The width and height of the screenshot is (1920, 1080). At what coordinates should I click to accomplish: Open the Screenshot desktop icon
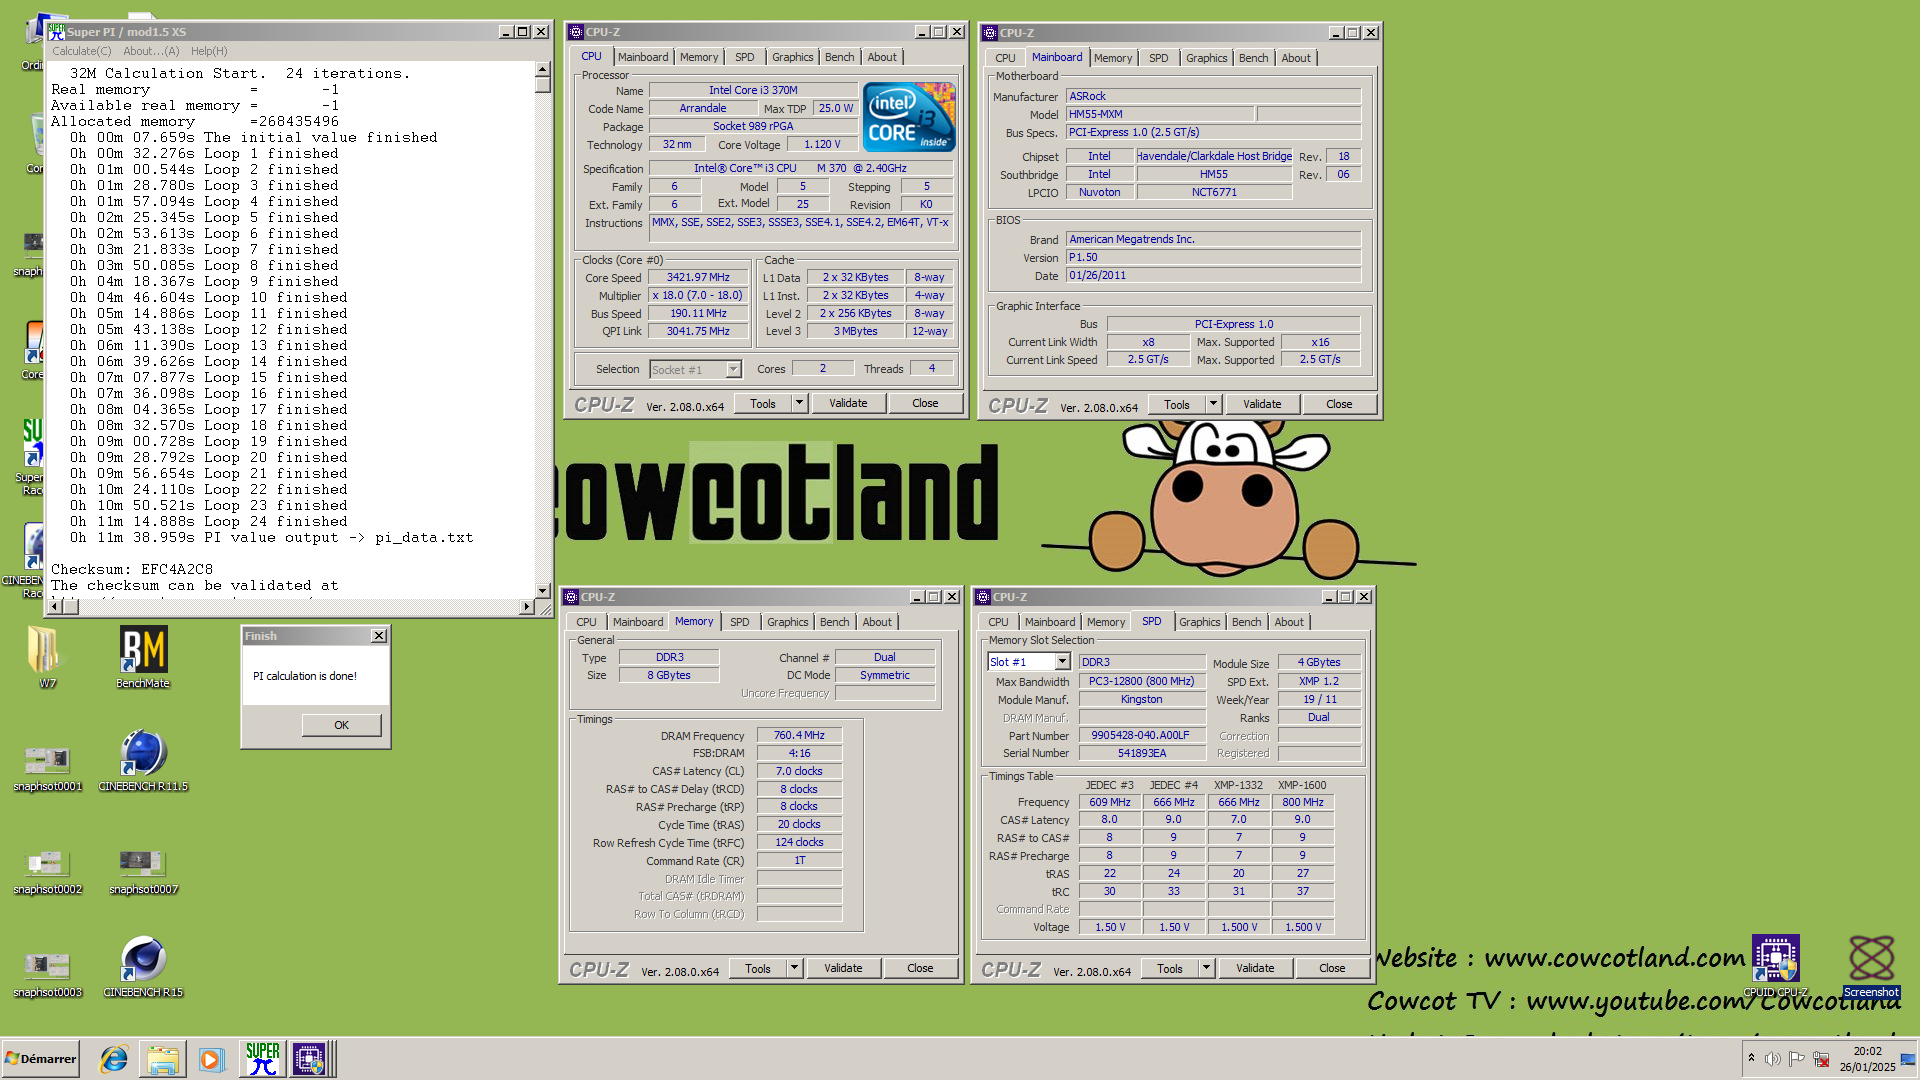pyautogui.click(x=1871, y=966)
